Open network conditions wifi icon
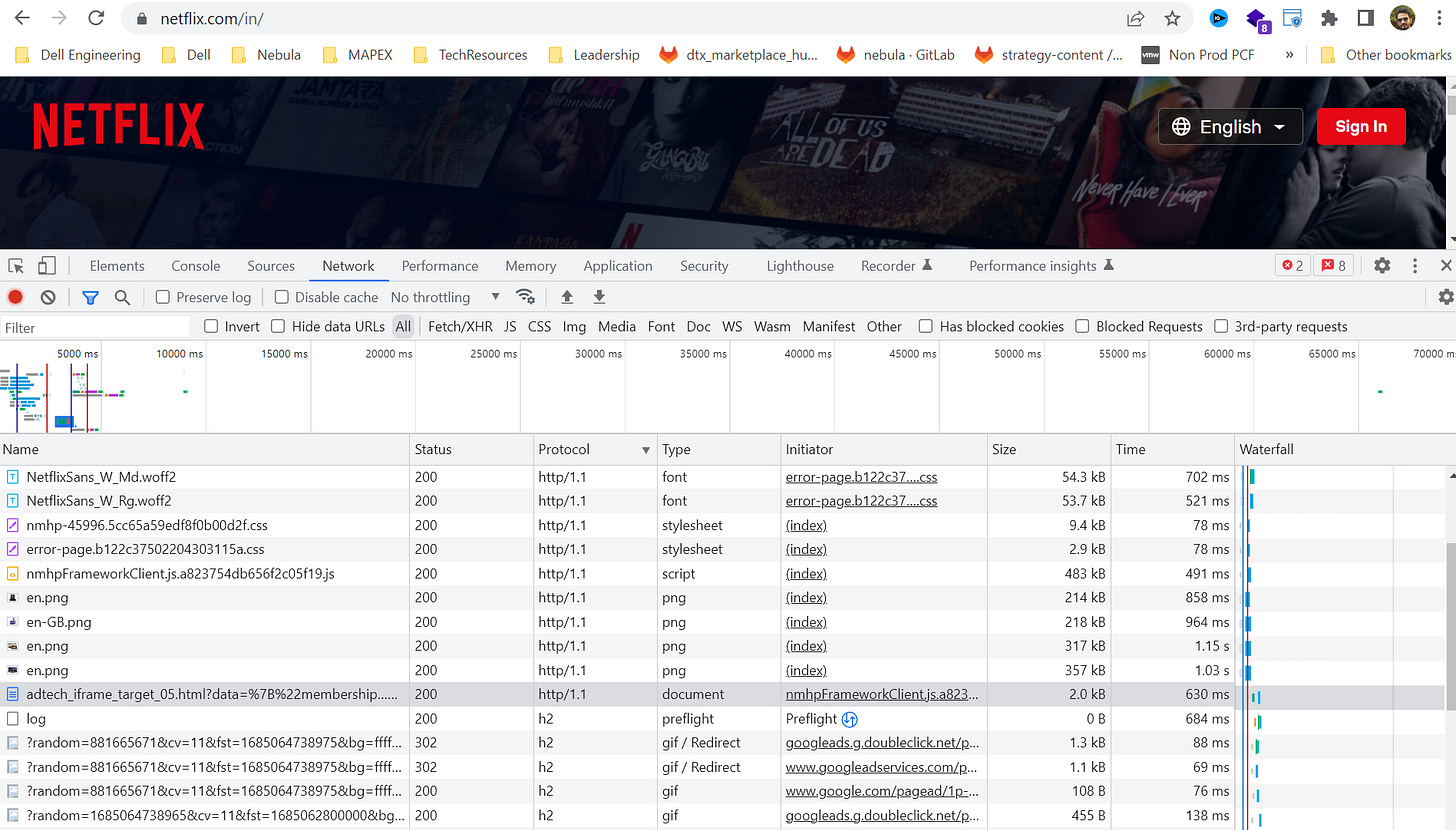This screenshot has height=830, width=1456. click(524, 297)
